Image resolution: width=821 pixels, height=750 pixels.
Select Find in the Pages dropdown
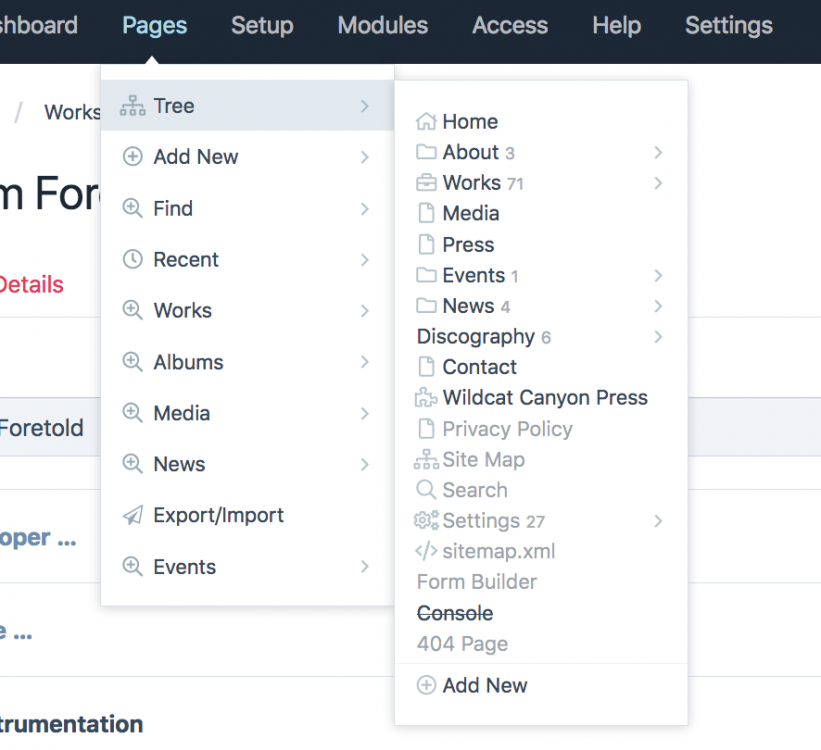point(173,208)
